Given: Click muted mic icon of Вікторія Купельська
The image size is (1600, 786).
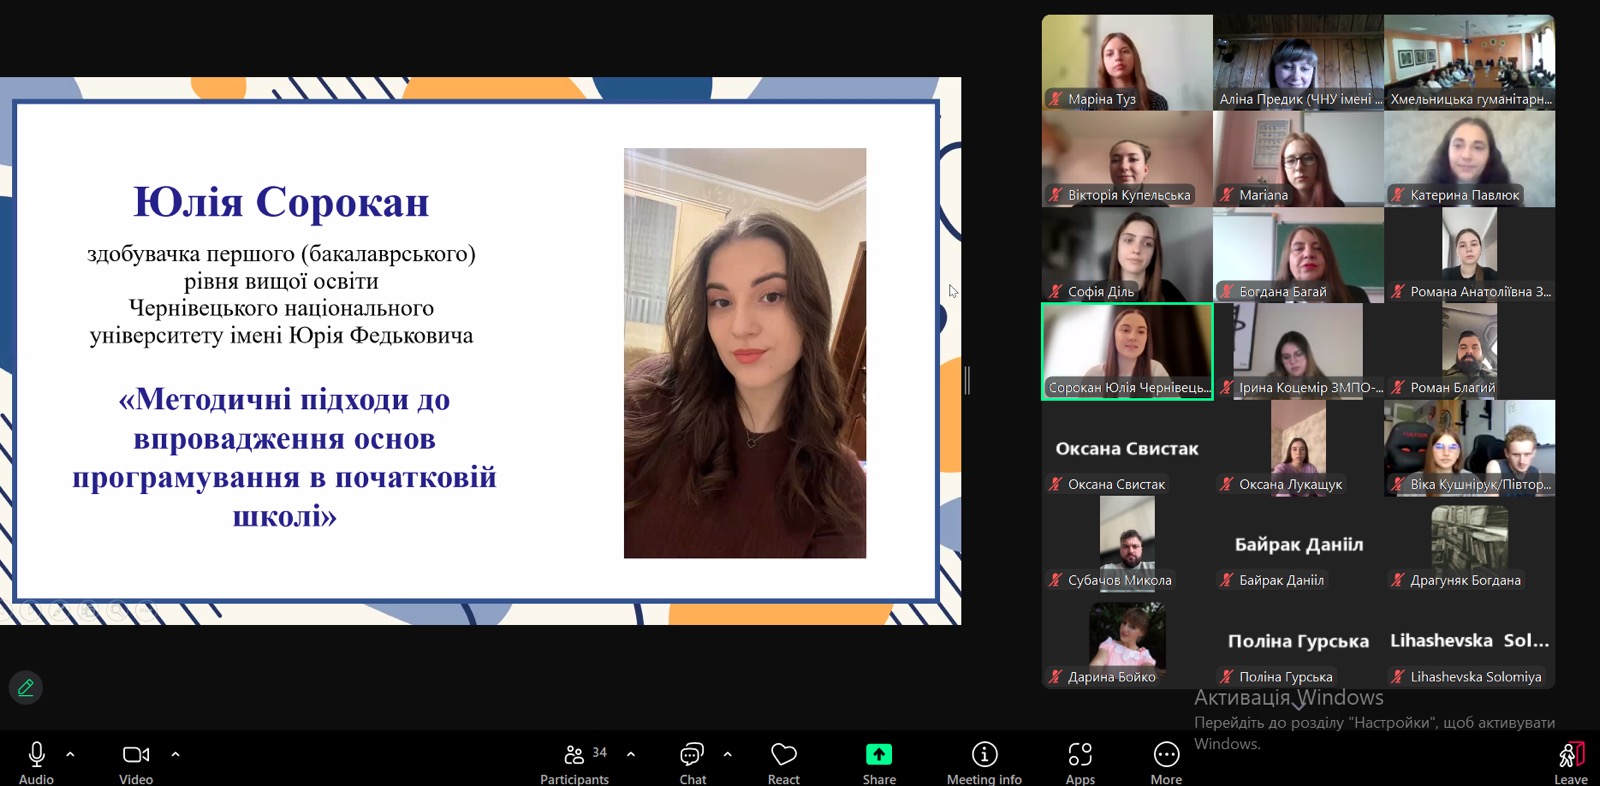Looking at the screenshot, I should click(x=1055, y=195).
